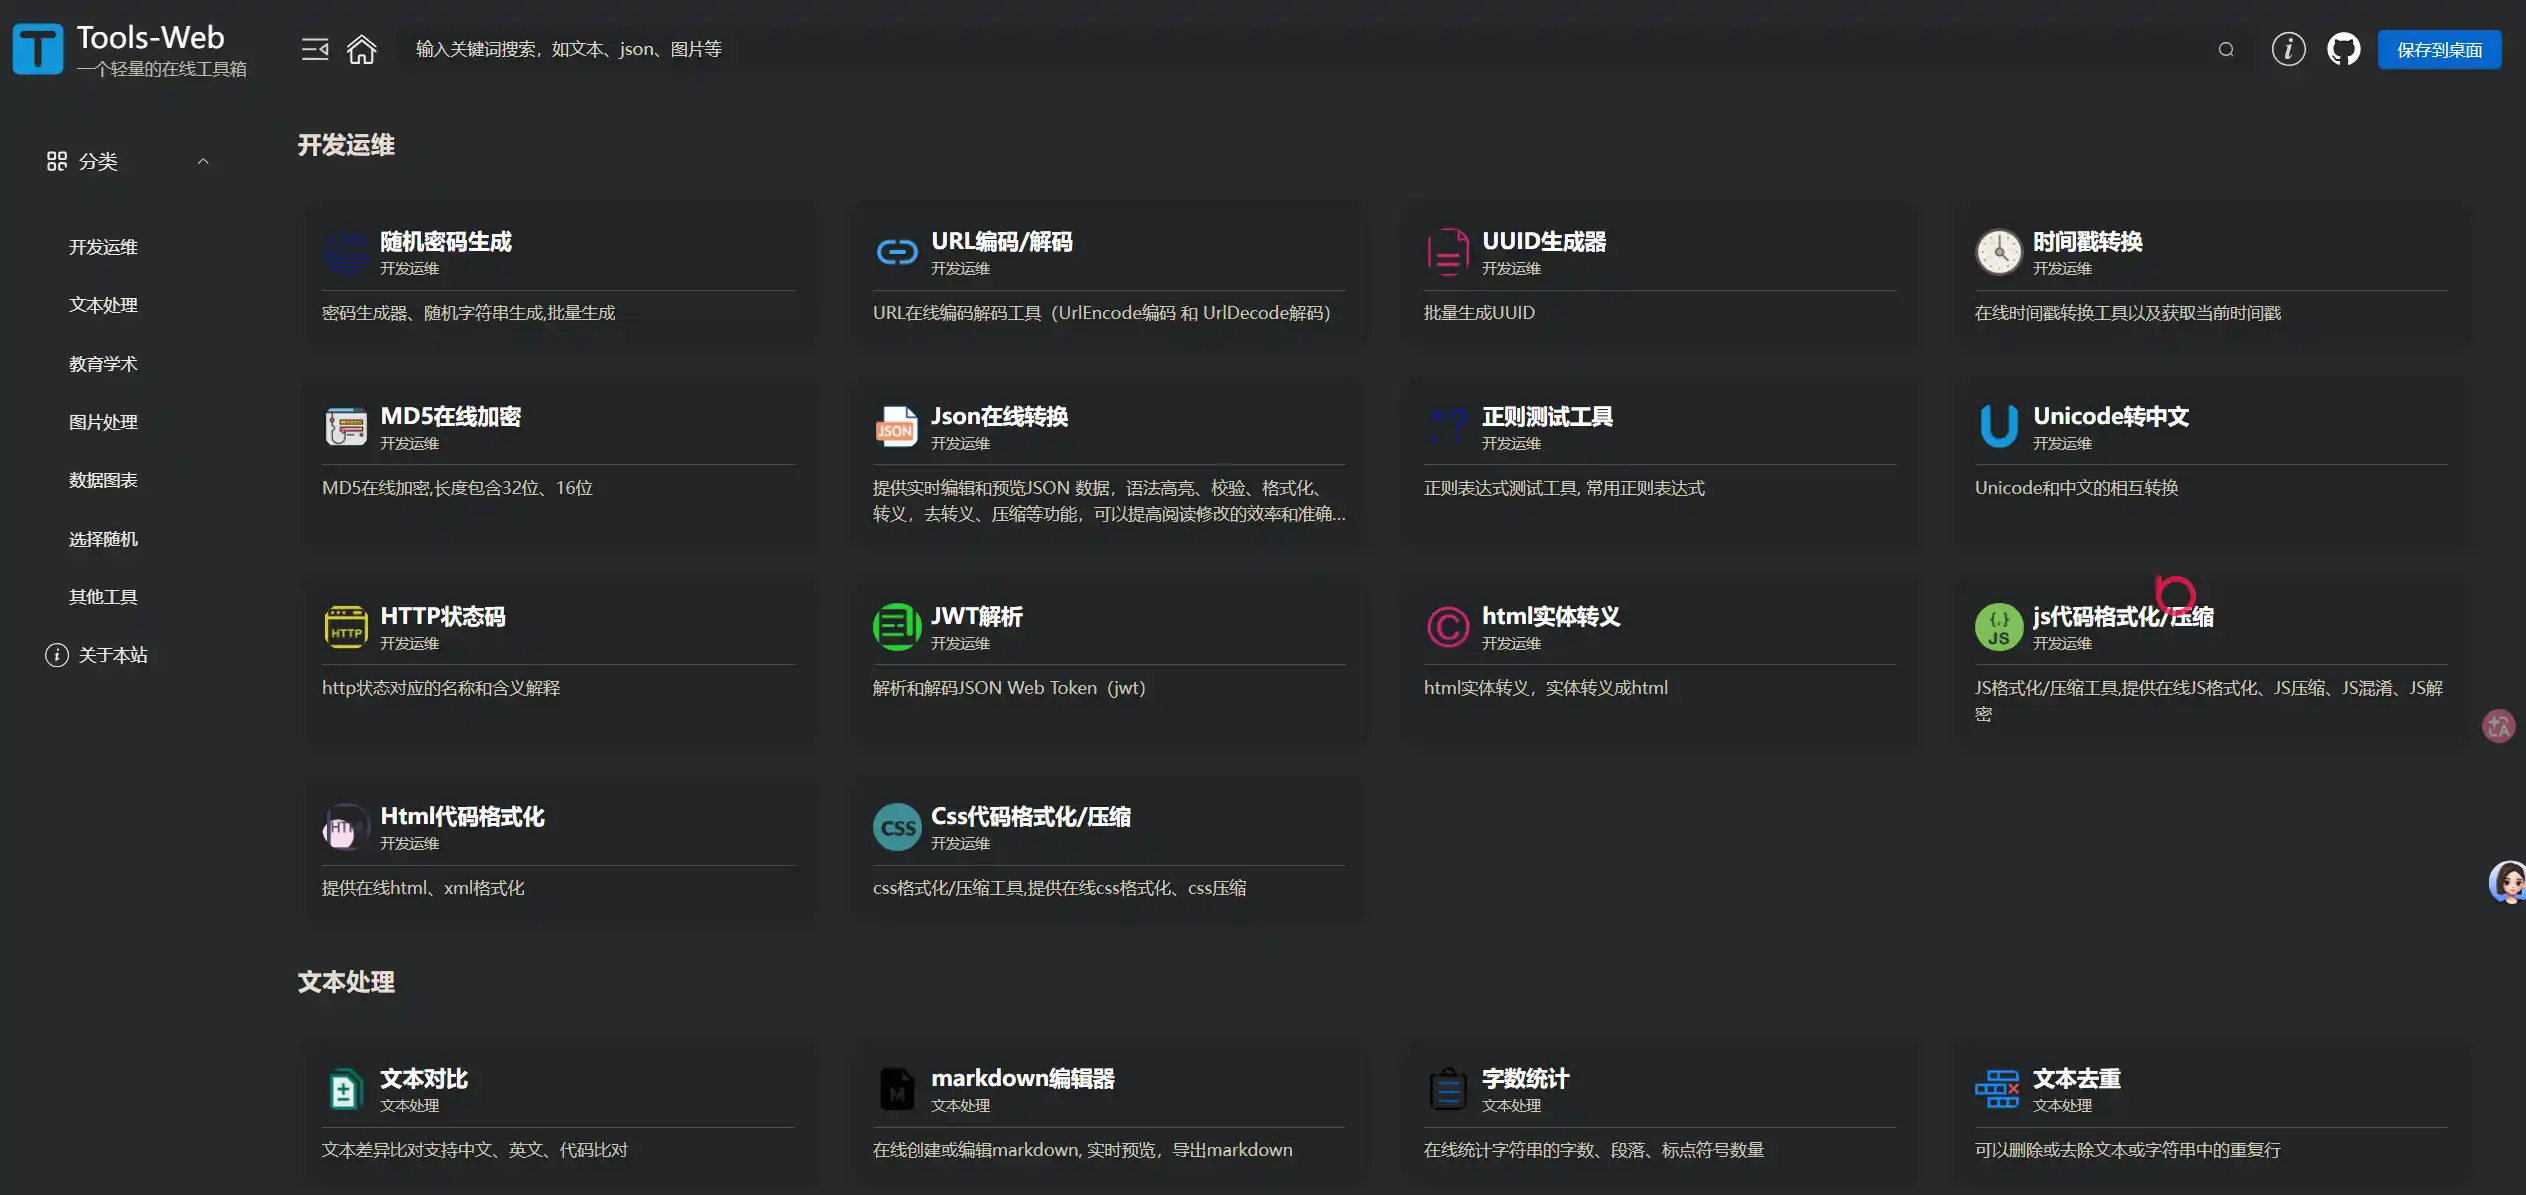Click the floating translate icon at right edge
The image size is (2526, 1195).
click(x=2498, y=726)
